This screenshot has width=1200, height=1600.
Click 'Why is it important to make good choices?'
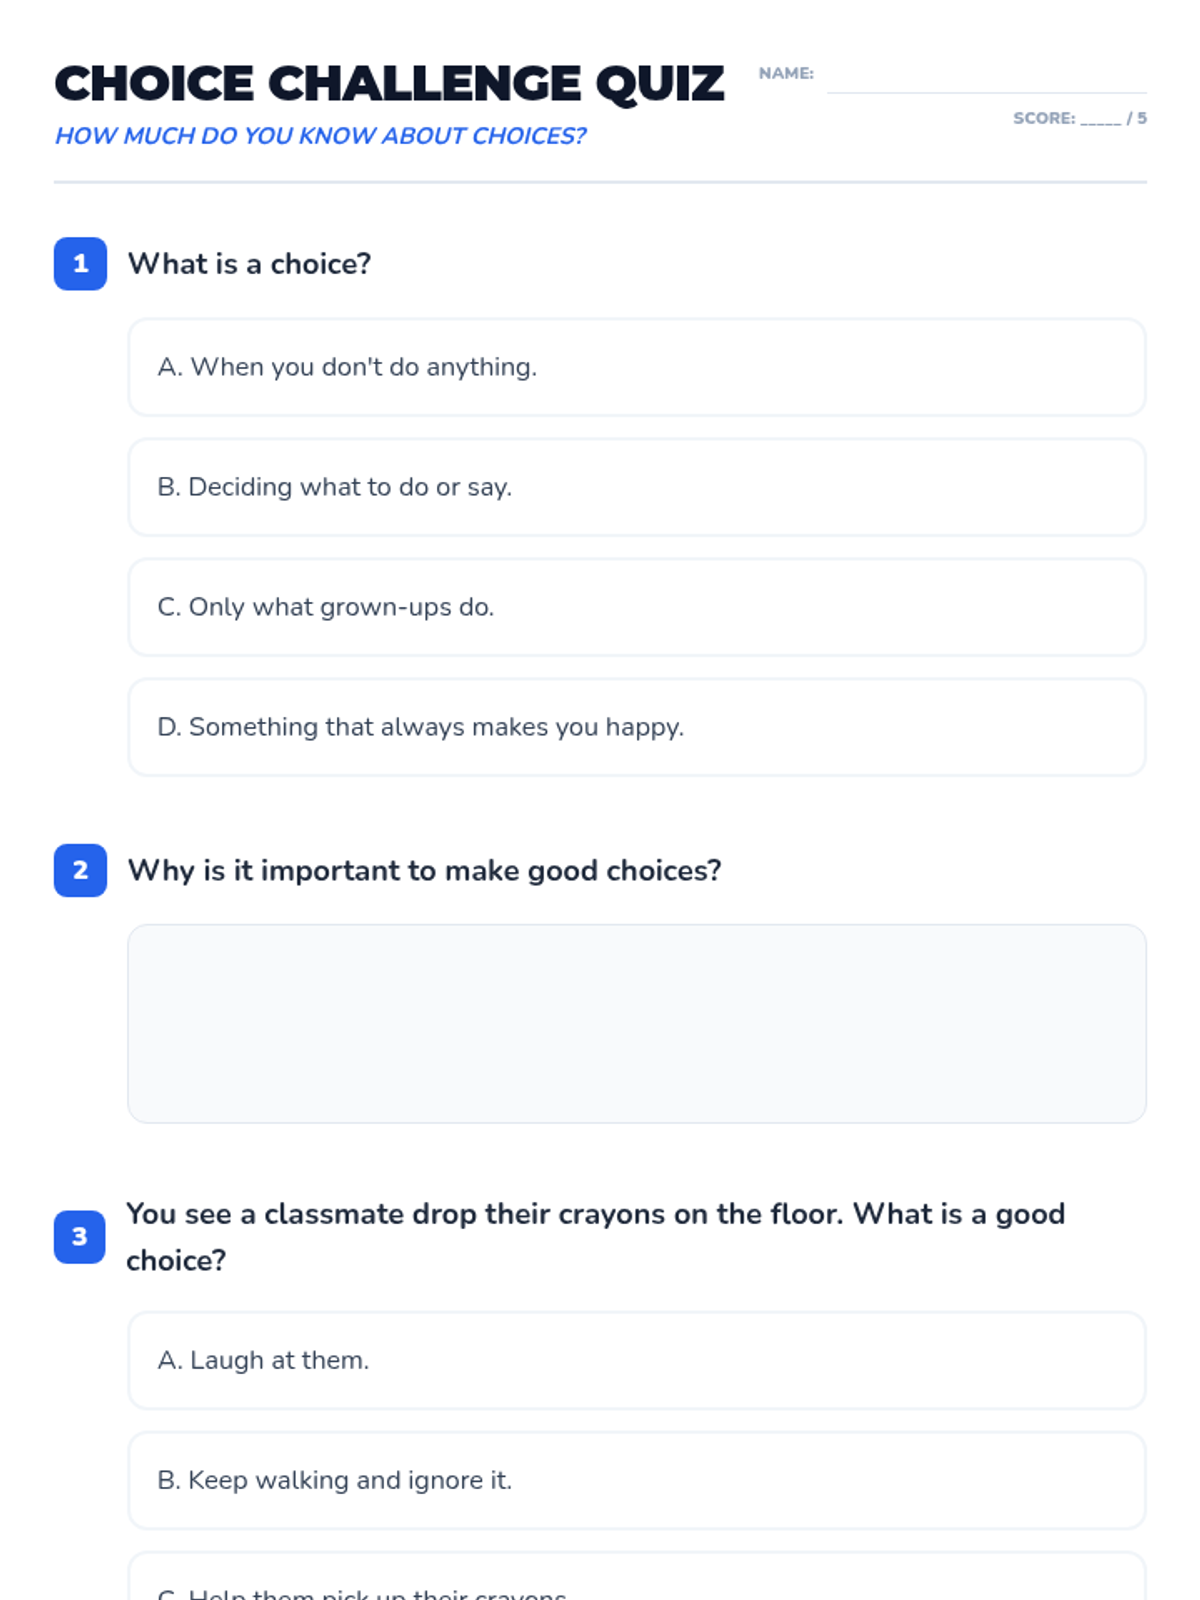[x=424, y=870]
